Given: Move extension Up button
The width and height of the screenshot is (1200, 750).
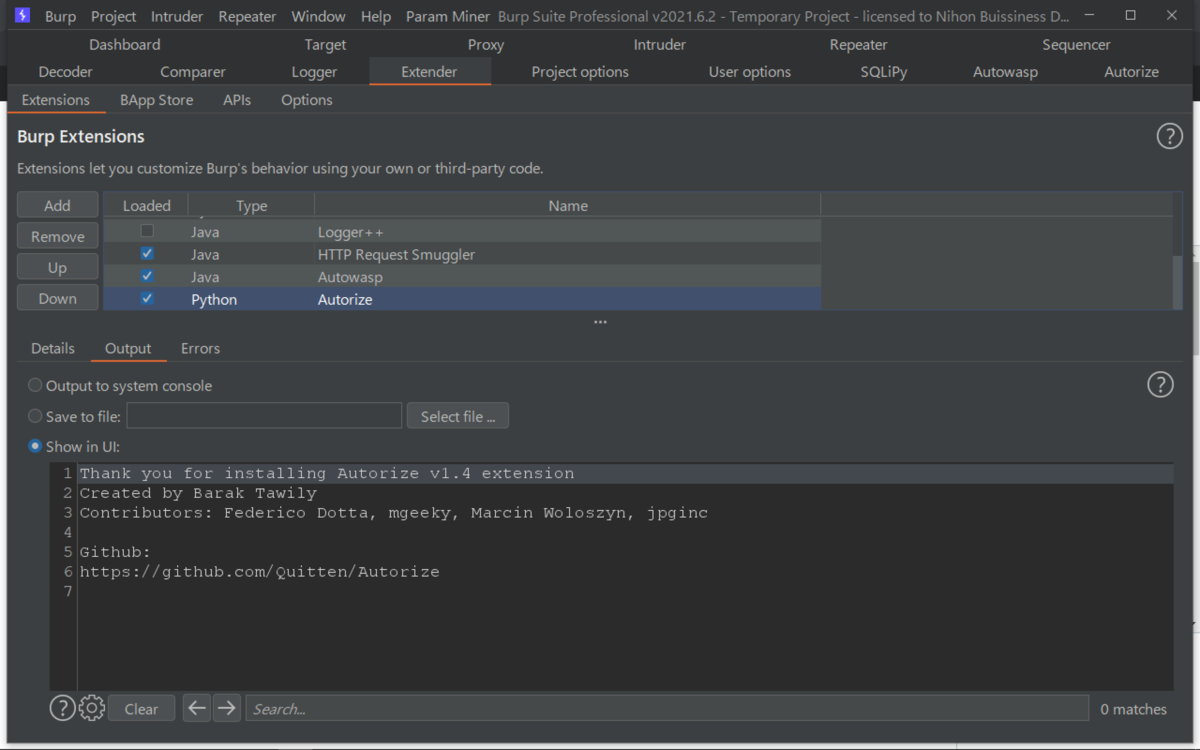Looking at the screenshot, I should pos(58,267).
